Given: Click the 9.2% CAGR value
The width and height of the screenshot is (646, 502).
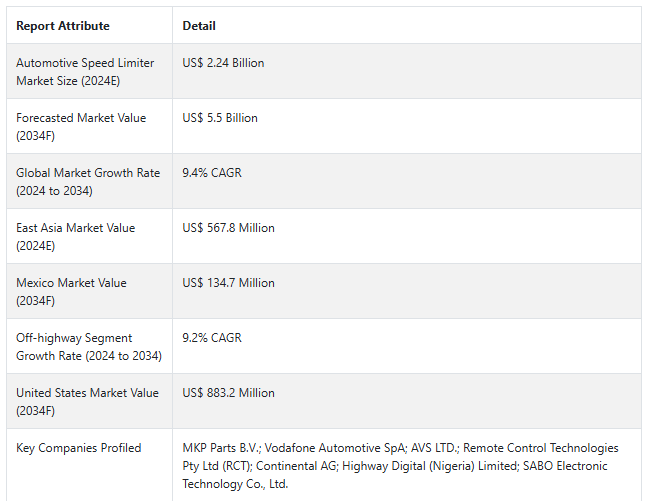Looking at the screenshot, I should point(212,338).
